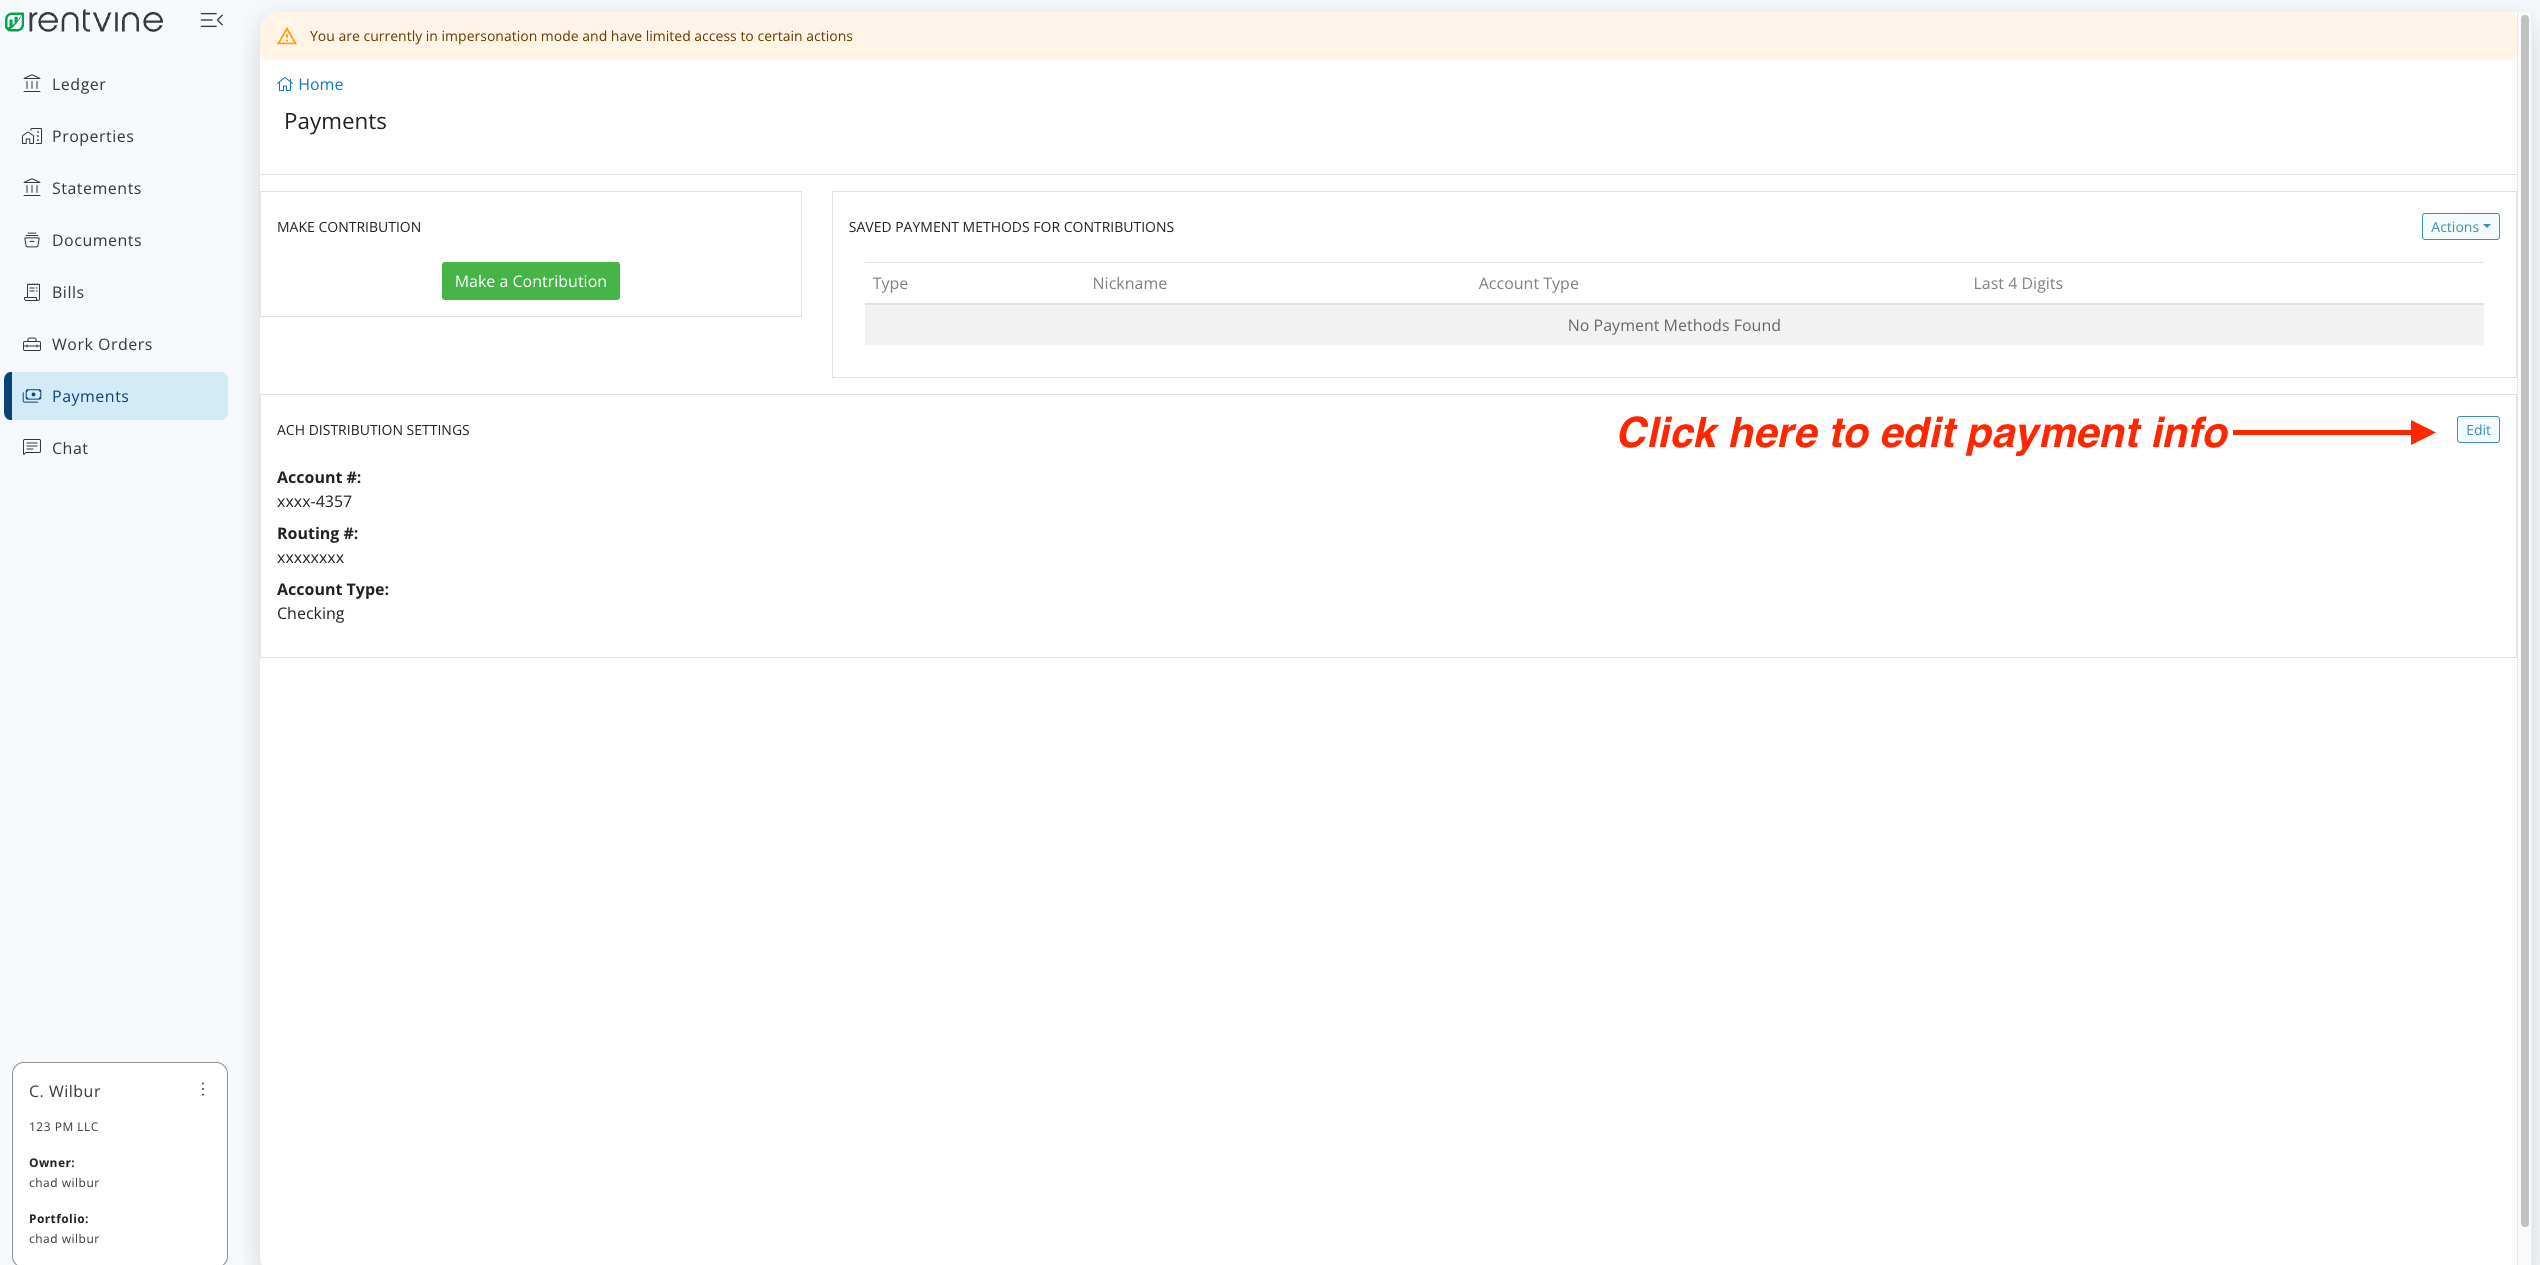Select the Payments menu item

(x=116, y=396)
